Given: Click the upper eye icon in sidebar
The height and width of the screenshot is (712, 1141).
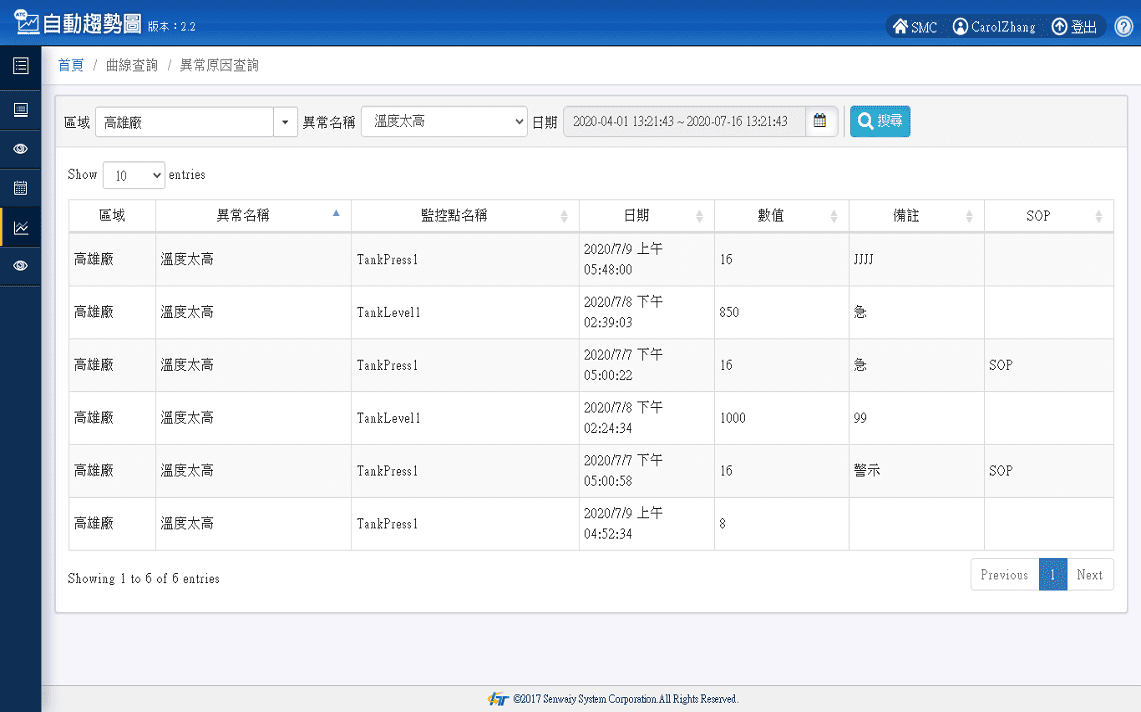Looking at the screenshot, I should pos(19,149).
